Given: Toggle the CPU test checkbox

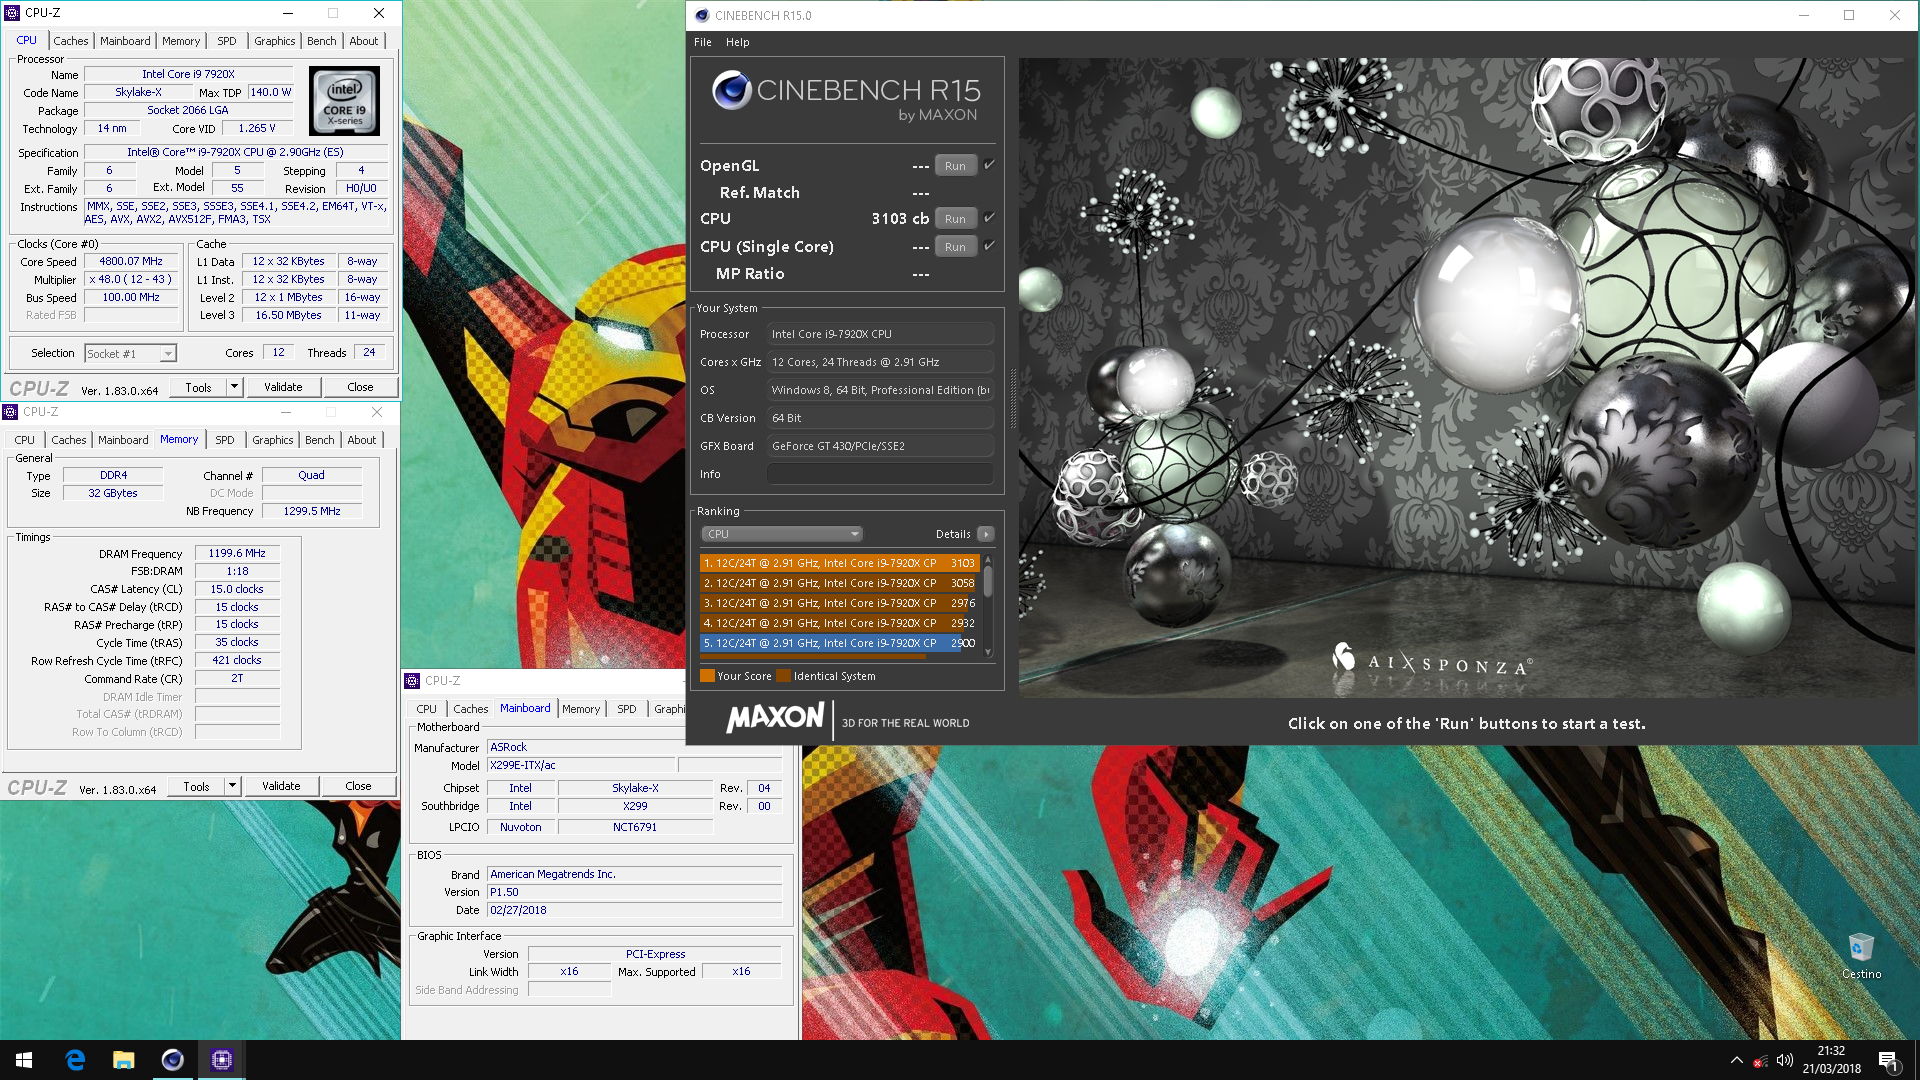Looking at the screenshot, I should coord(989,218).
